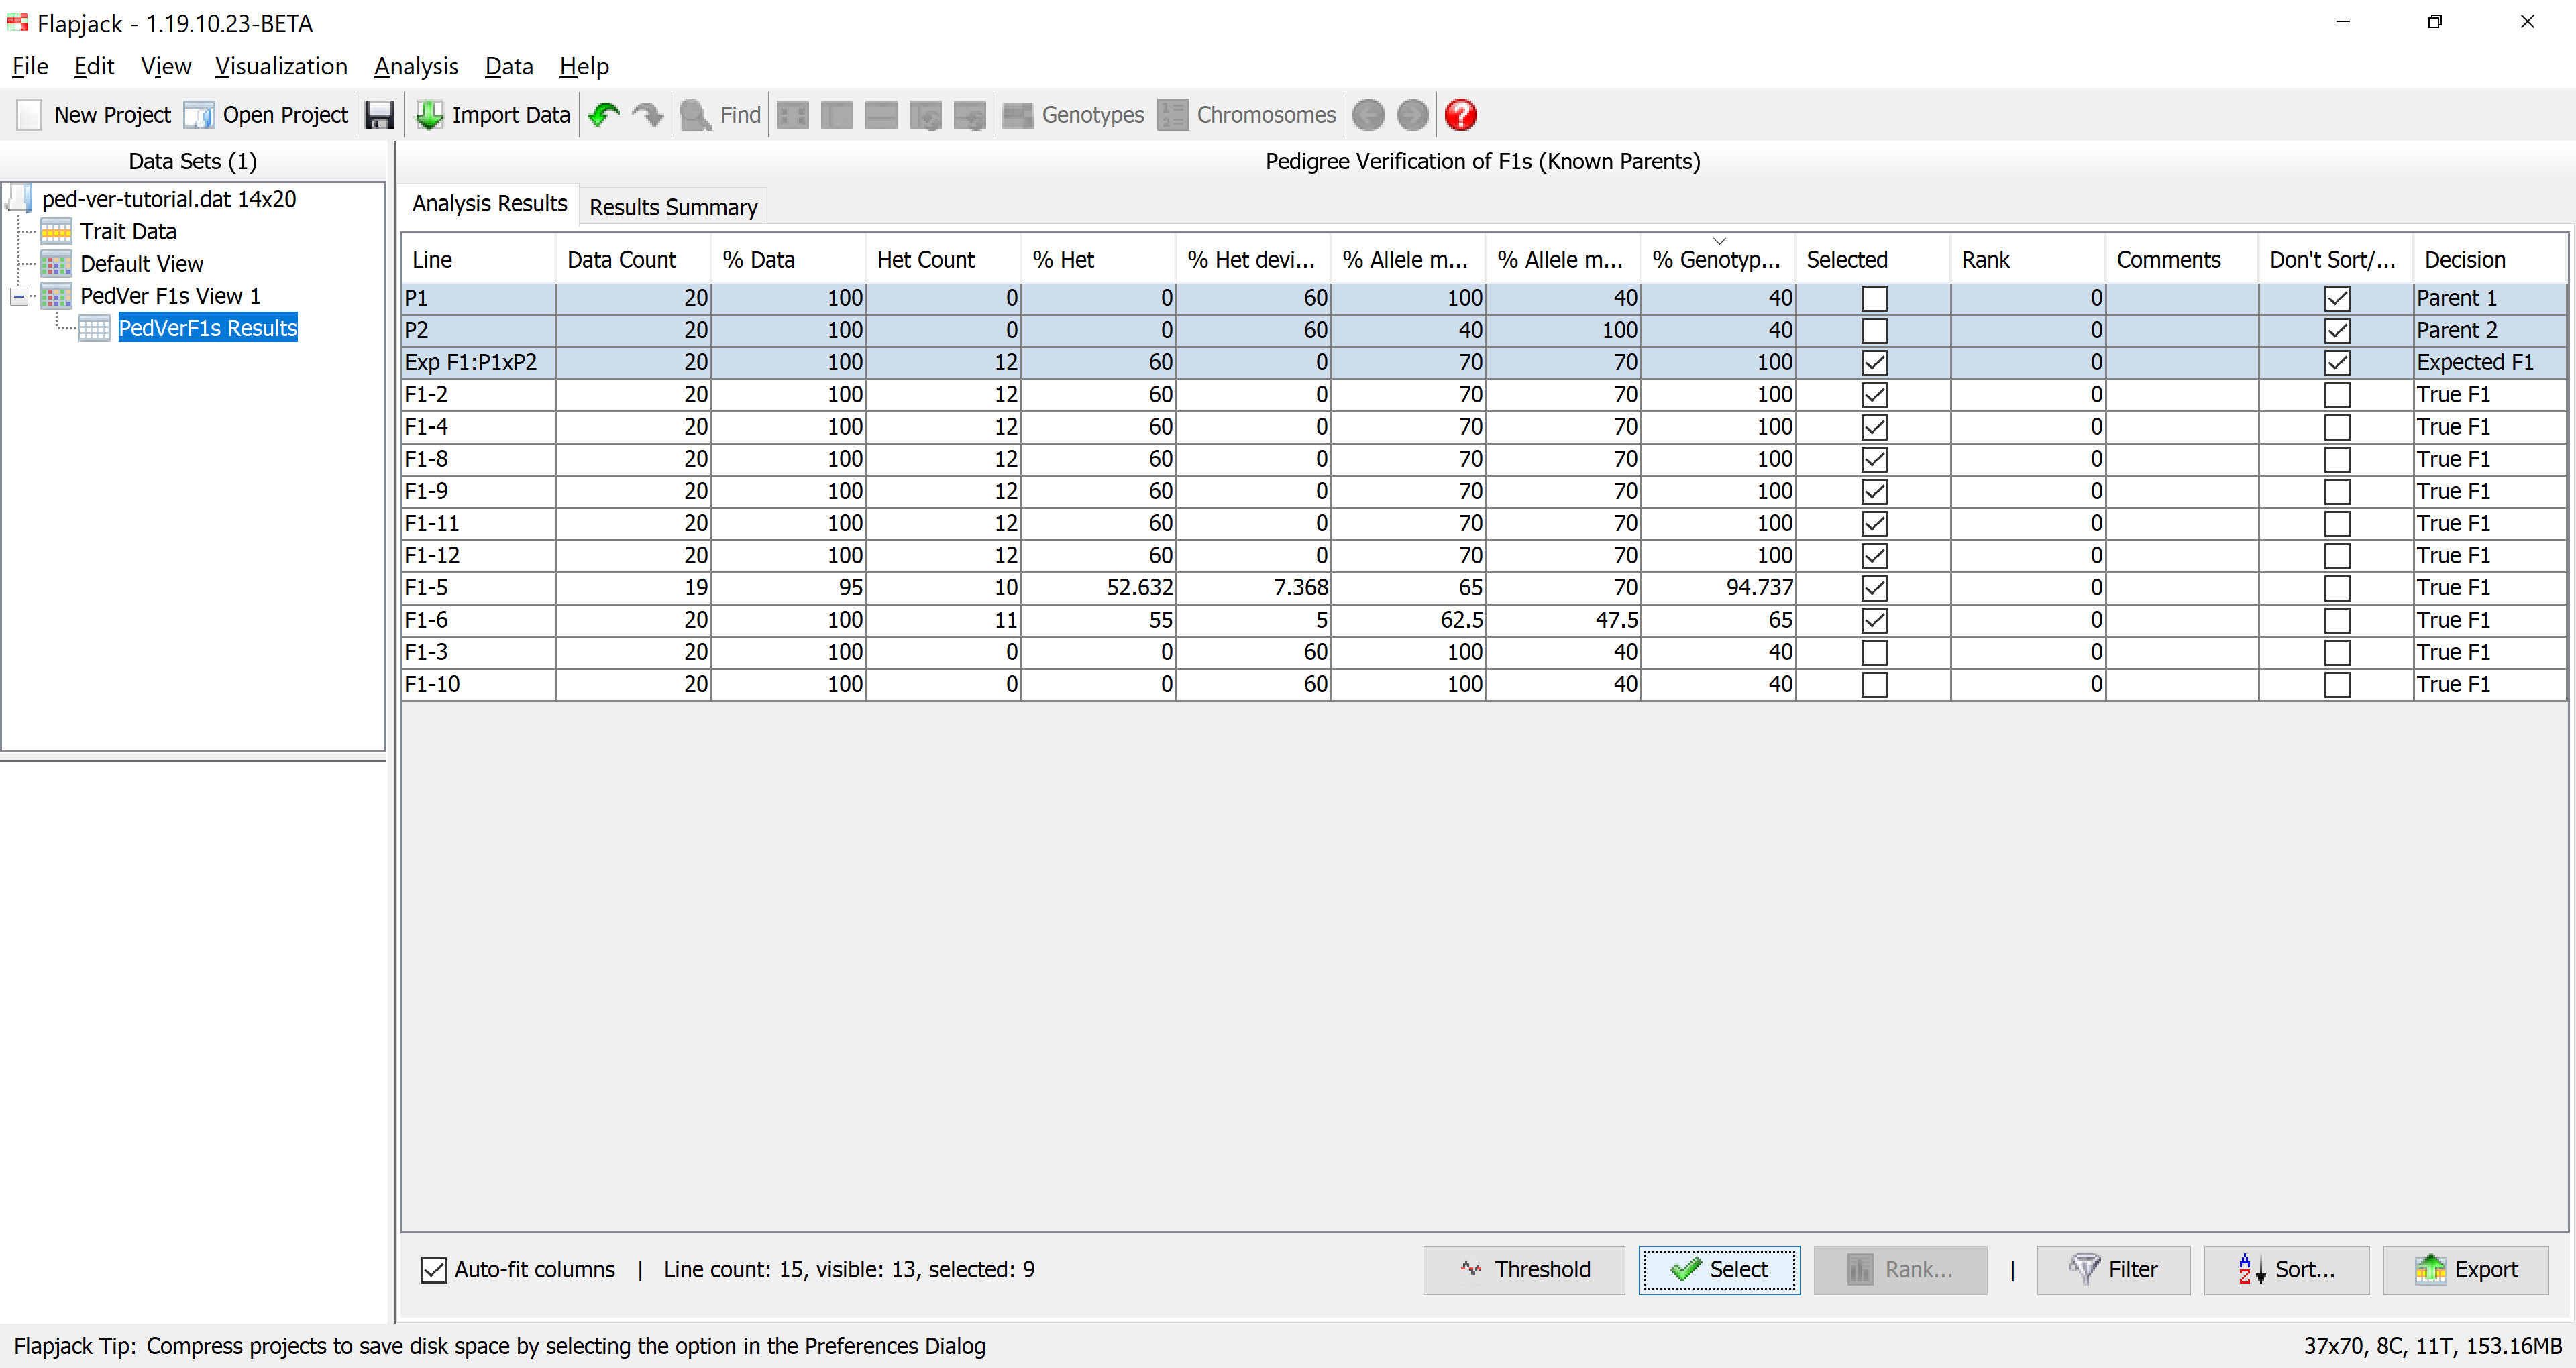Switch to the Analysis Results tab

(x=489, y=203)
